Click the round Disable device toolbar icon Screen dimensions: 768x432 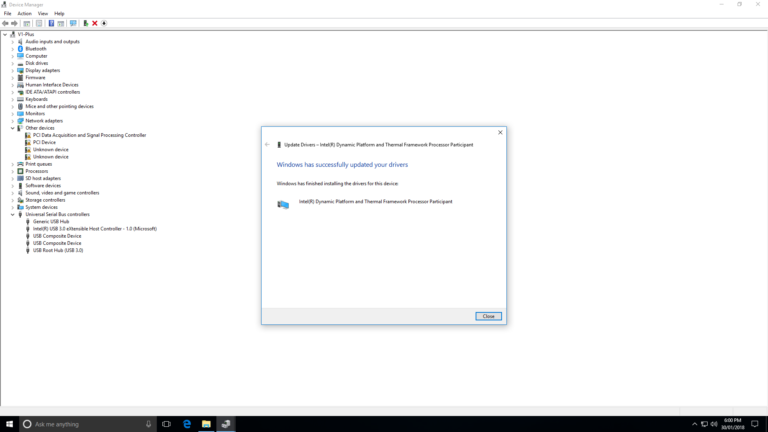click(x=104, y=23)
